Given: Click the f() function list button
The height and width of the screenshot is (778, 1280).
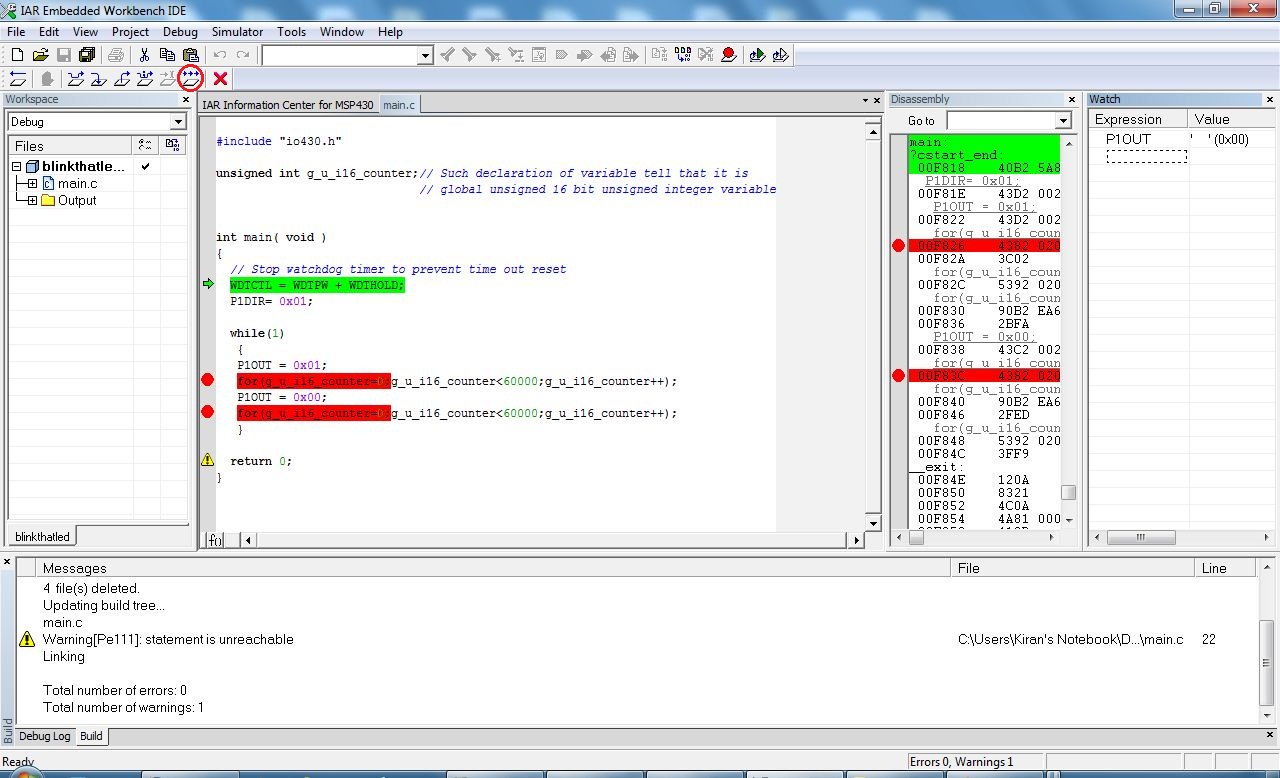Looking at the screenshot, I should pyautogui.click(x=214, y=540).
